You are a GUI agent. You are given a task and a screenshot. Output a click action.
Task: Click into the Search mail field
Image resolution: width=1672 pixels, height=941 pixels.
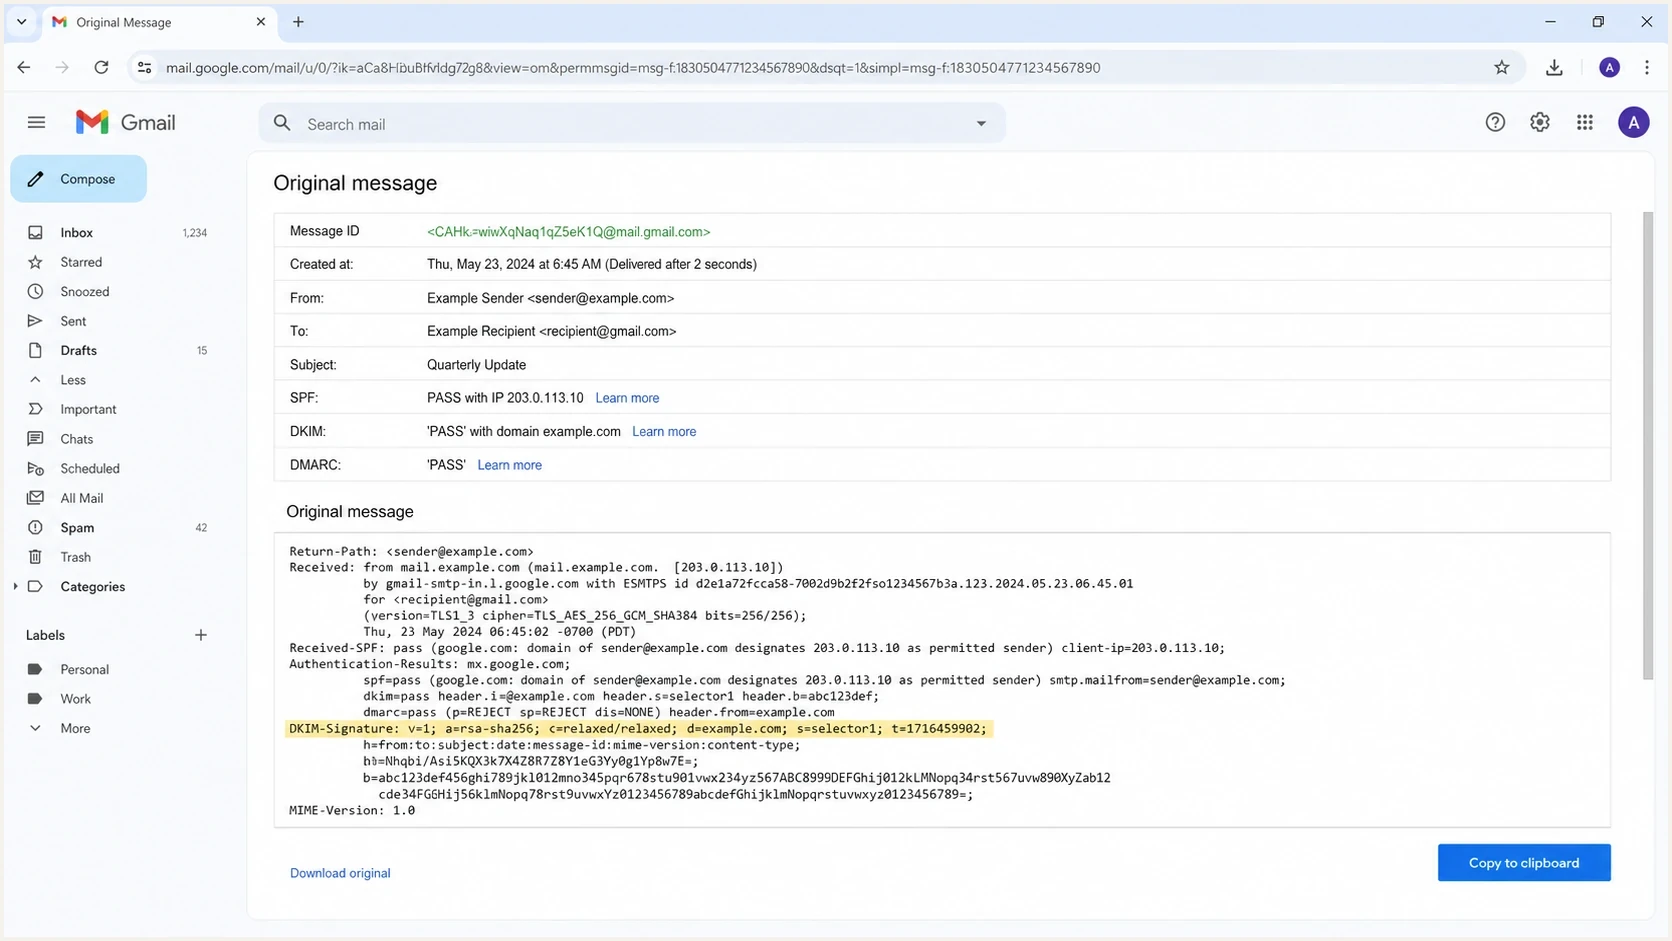(632, 124)
